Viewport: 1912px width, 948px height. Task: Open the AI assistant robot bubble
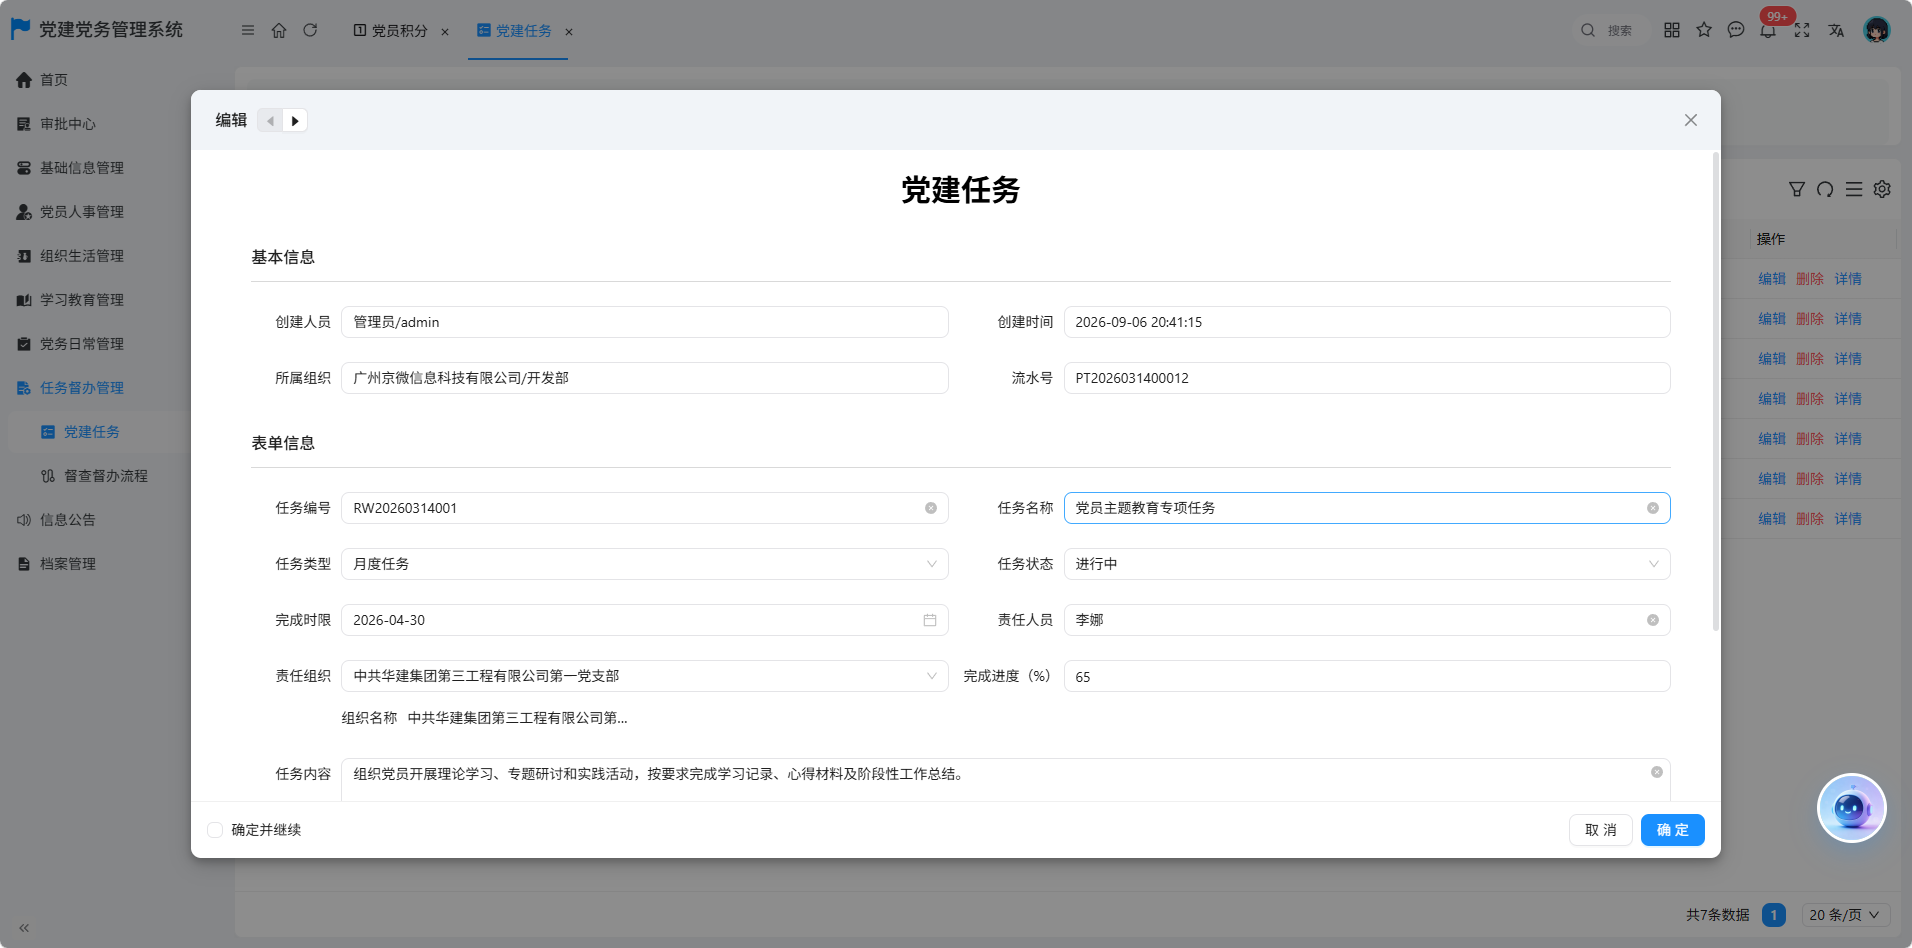coord(1851,808)
